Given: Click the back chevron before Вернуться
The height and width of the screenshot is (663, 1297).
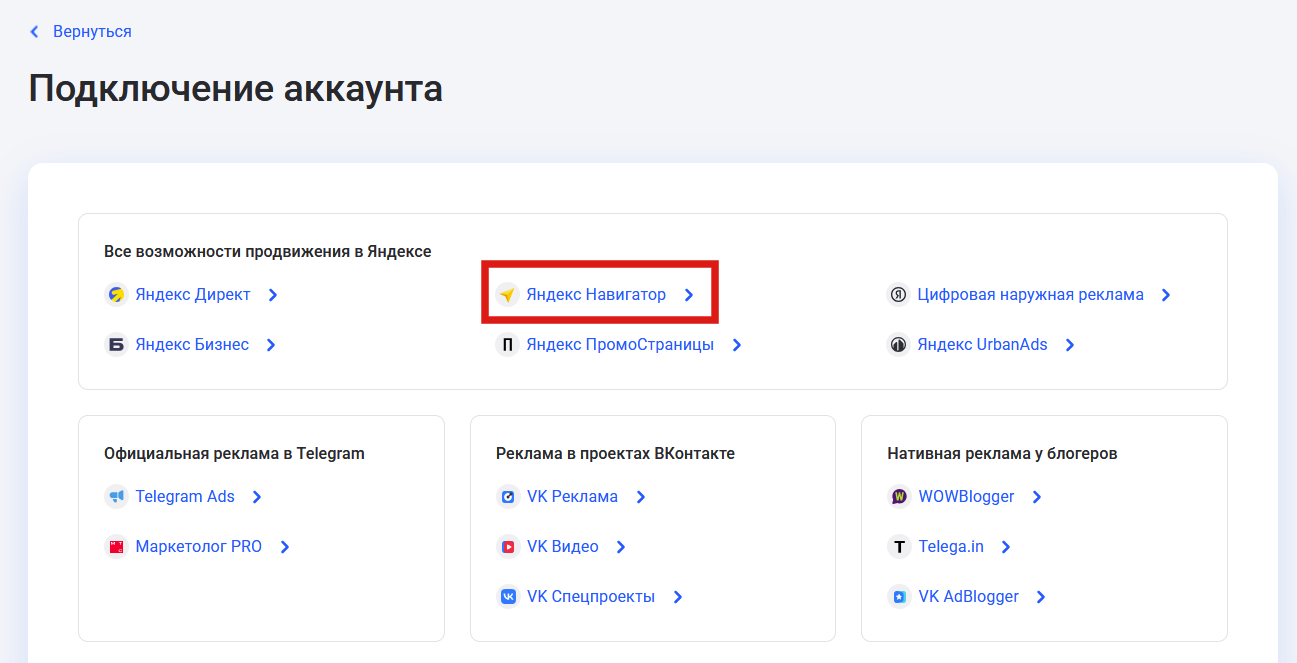Looking at the screenshot, I should (34, 31).
